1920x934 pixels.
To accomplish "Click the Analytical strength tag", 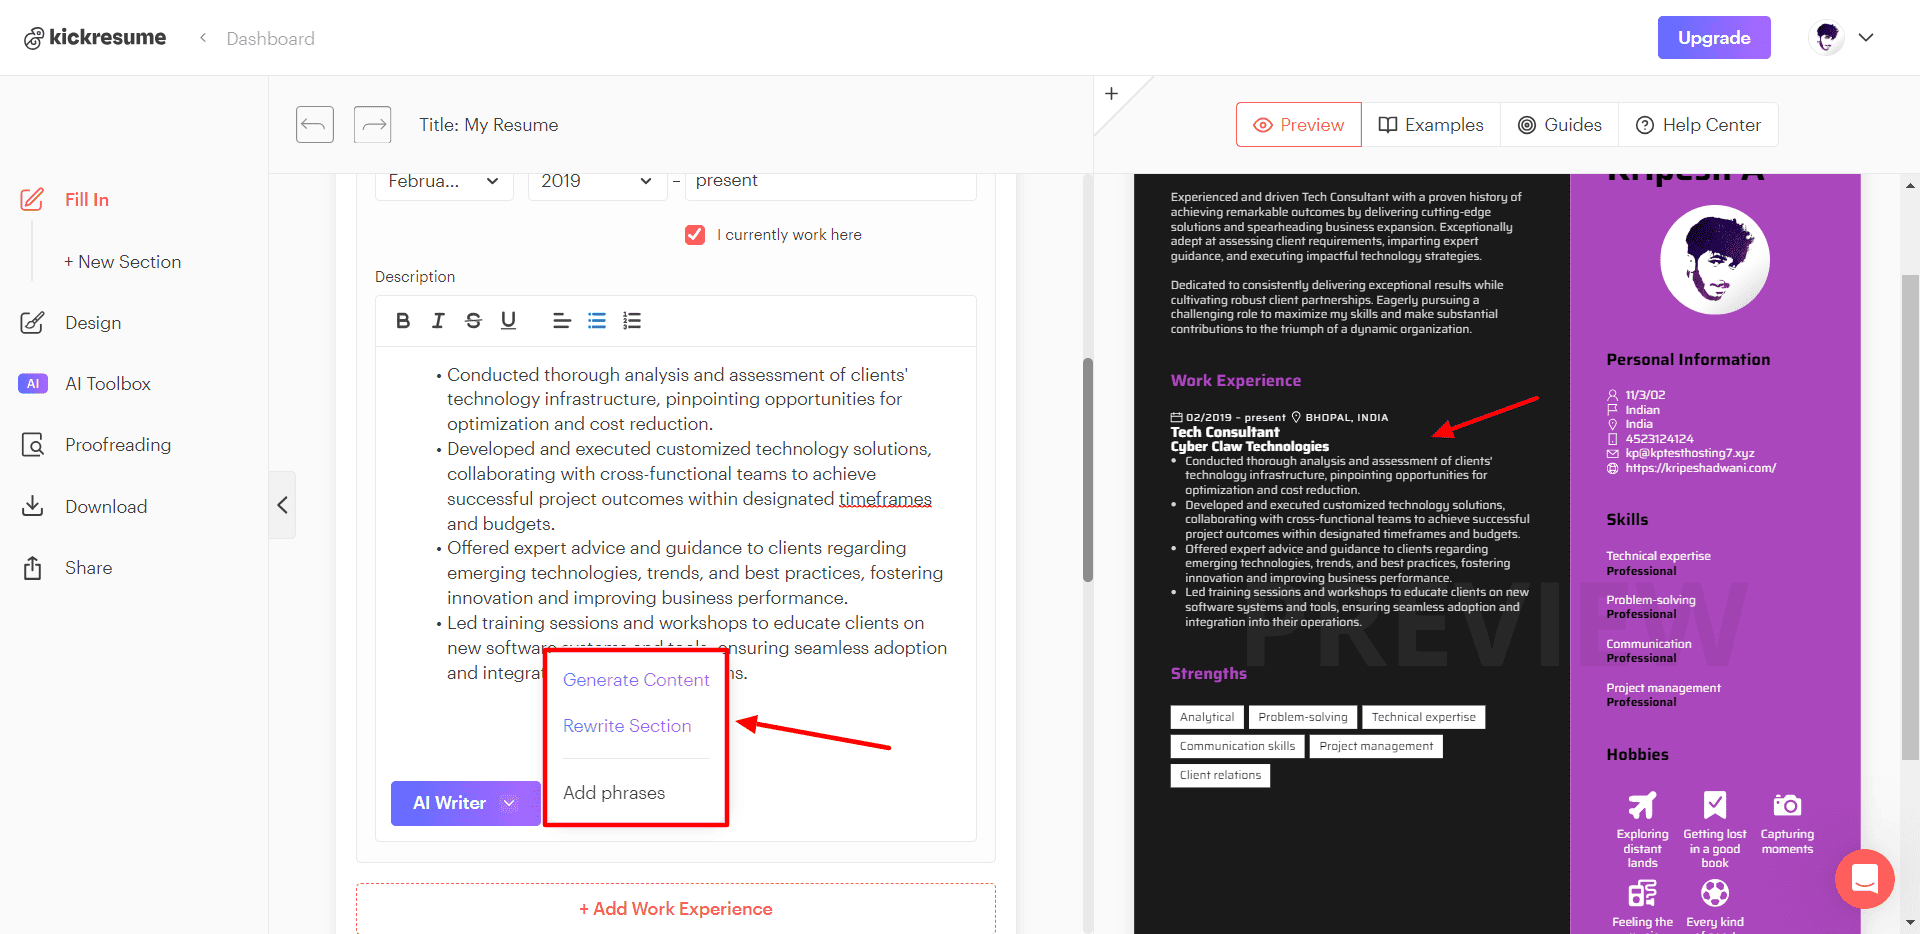I will click(x=1207, y=717).
